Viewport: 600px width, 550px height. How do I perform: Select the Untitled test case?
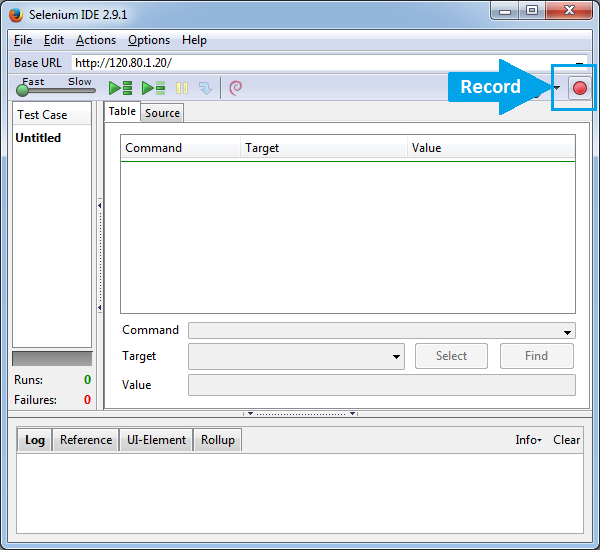point(38,138)
